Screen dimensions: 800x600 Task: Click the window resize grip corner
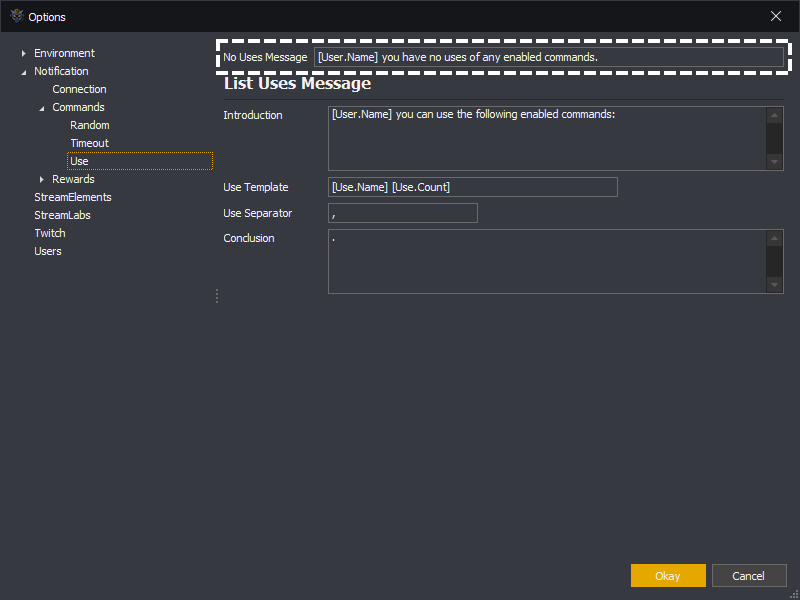click(x=794, y=594)
